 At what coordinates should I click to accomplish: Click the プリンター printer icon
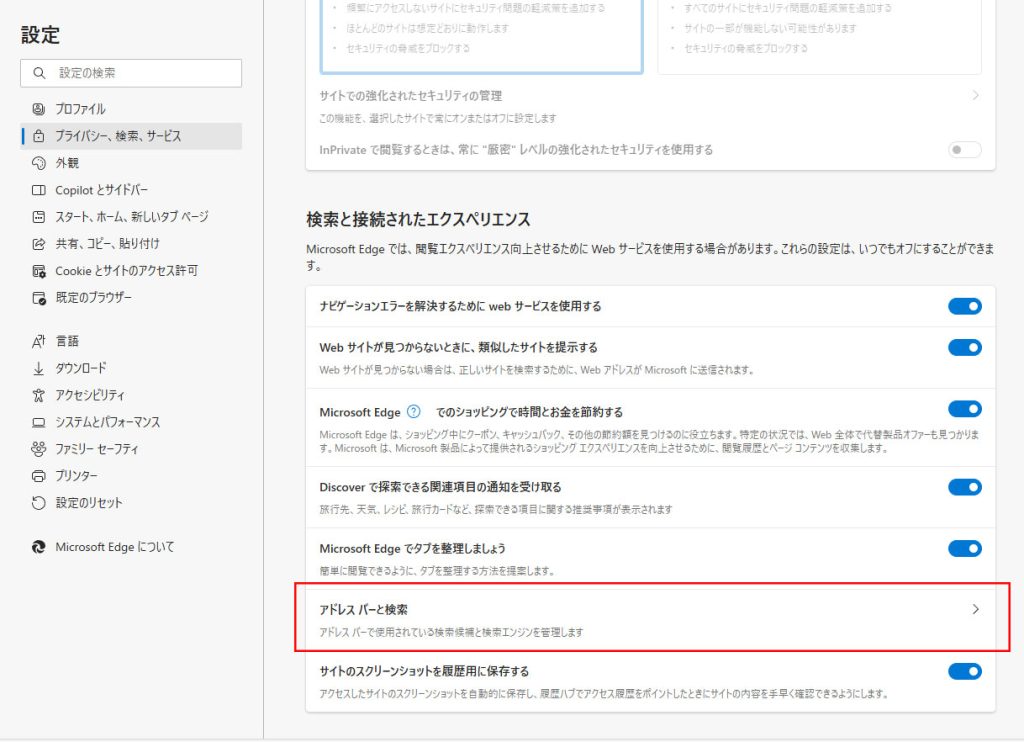[x=39, y=476]
